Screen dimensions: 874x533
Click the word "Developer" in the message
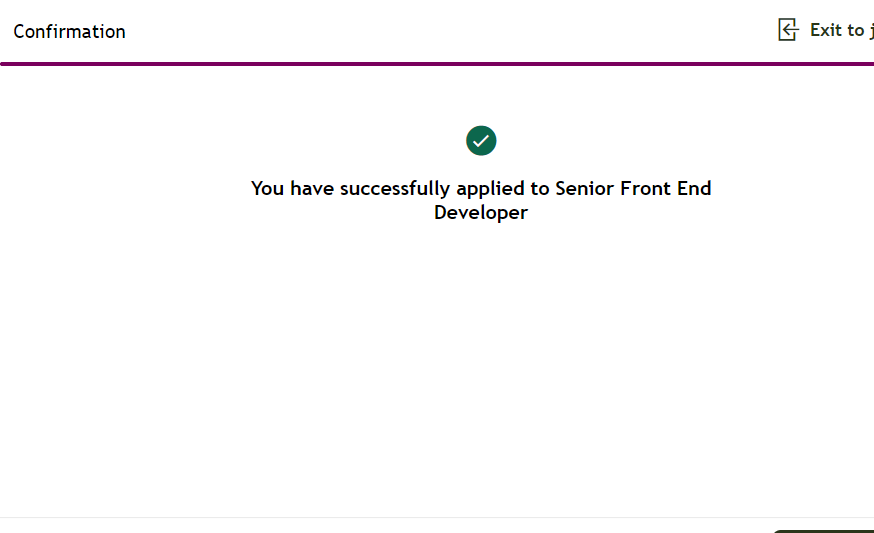[x=481, y=213]
